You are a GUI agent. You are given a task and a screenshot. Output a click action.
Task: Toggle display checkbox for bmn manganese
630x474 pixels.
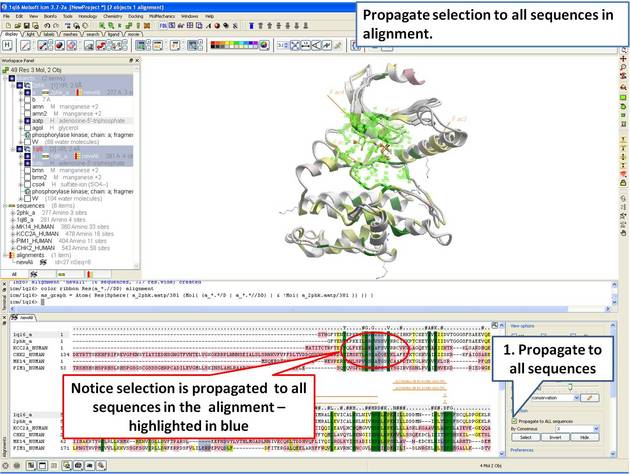click(x=27, y=170)
